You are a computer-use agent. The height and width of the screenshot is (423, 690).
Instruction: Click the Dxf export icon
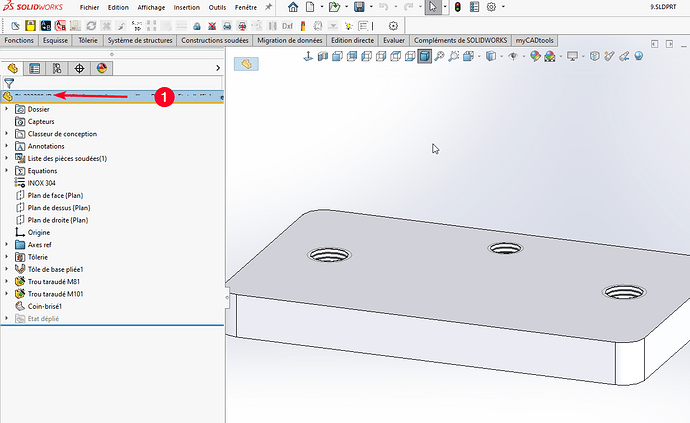[x=287, y=26]
